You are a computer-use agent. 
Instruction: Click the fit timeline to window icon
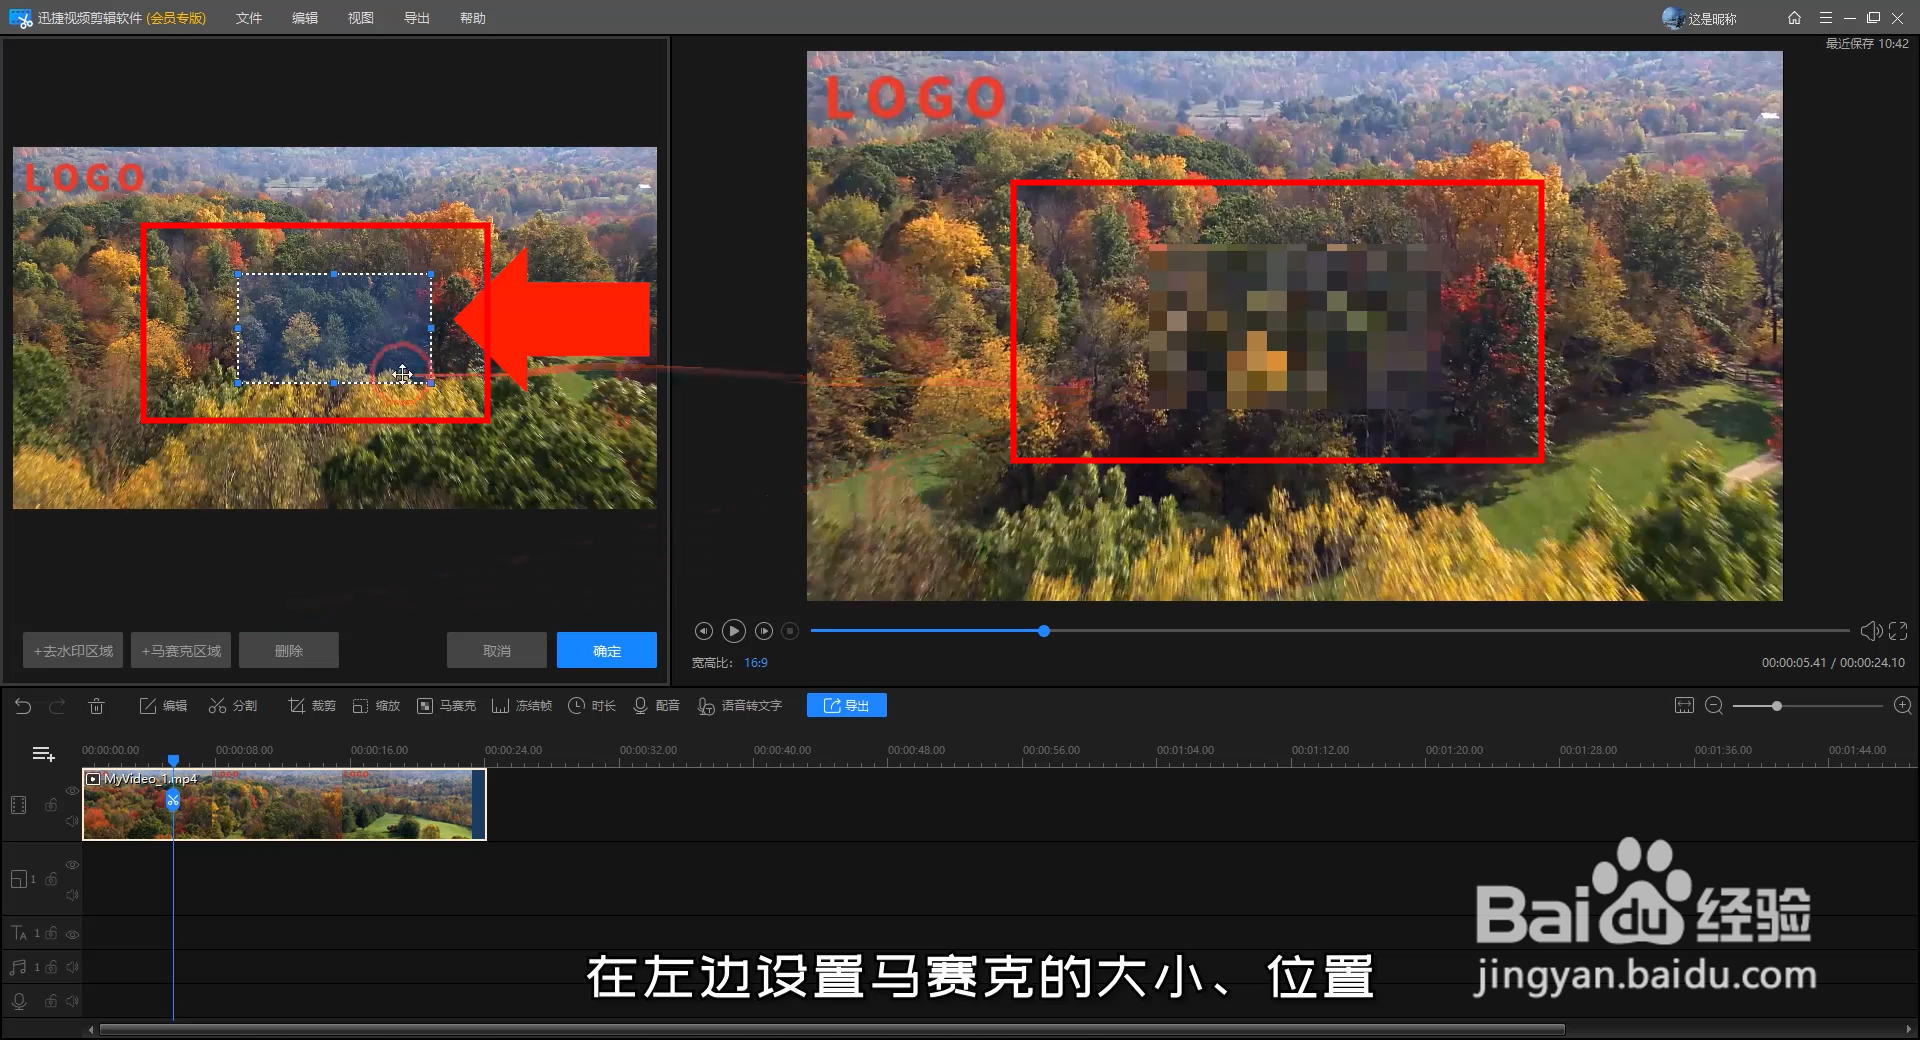coord(1684,706)
